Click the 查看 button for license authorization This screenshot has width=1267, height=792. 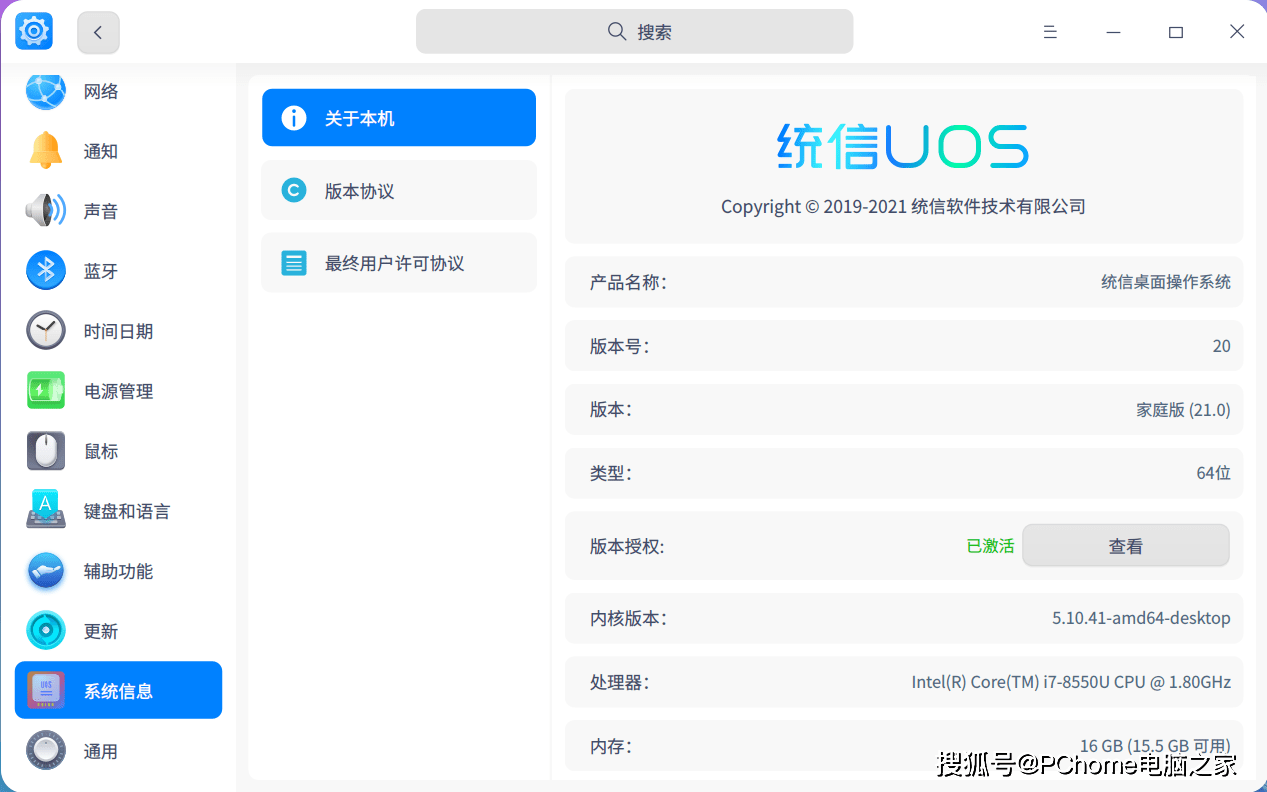click(1126, 546)
